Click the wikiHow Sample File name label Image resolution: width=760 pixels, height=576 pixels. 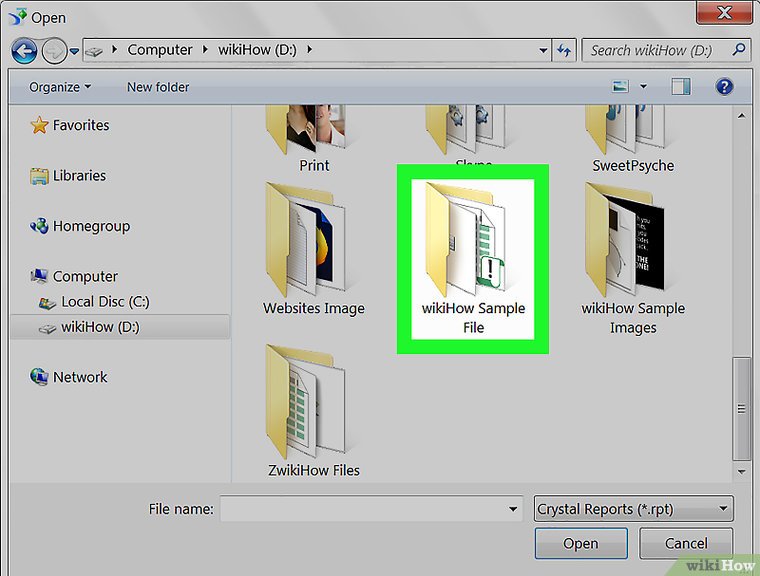(473, 318)
